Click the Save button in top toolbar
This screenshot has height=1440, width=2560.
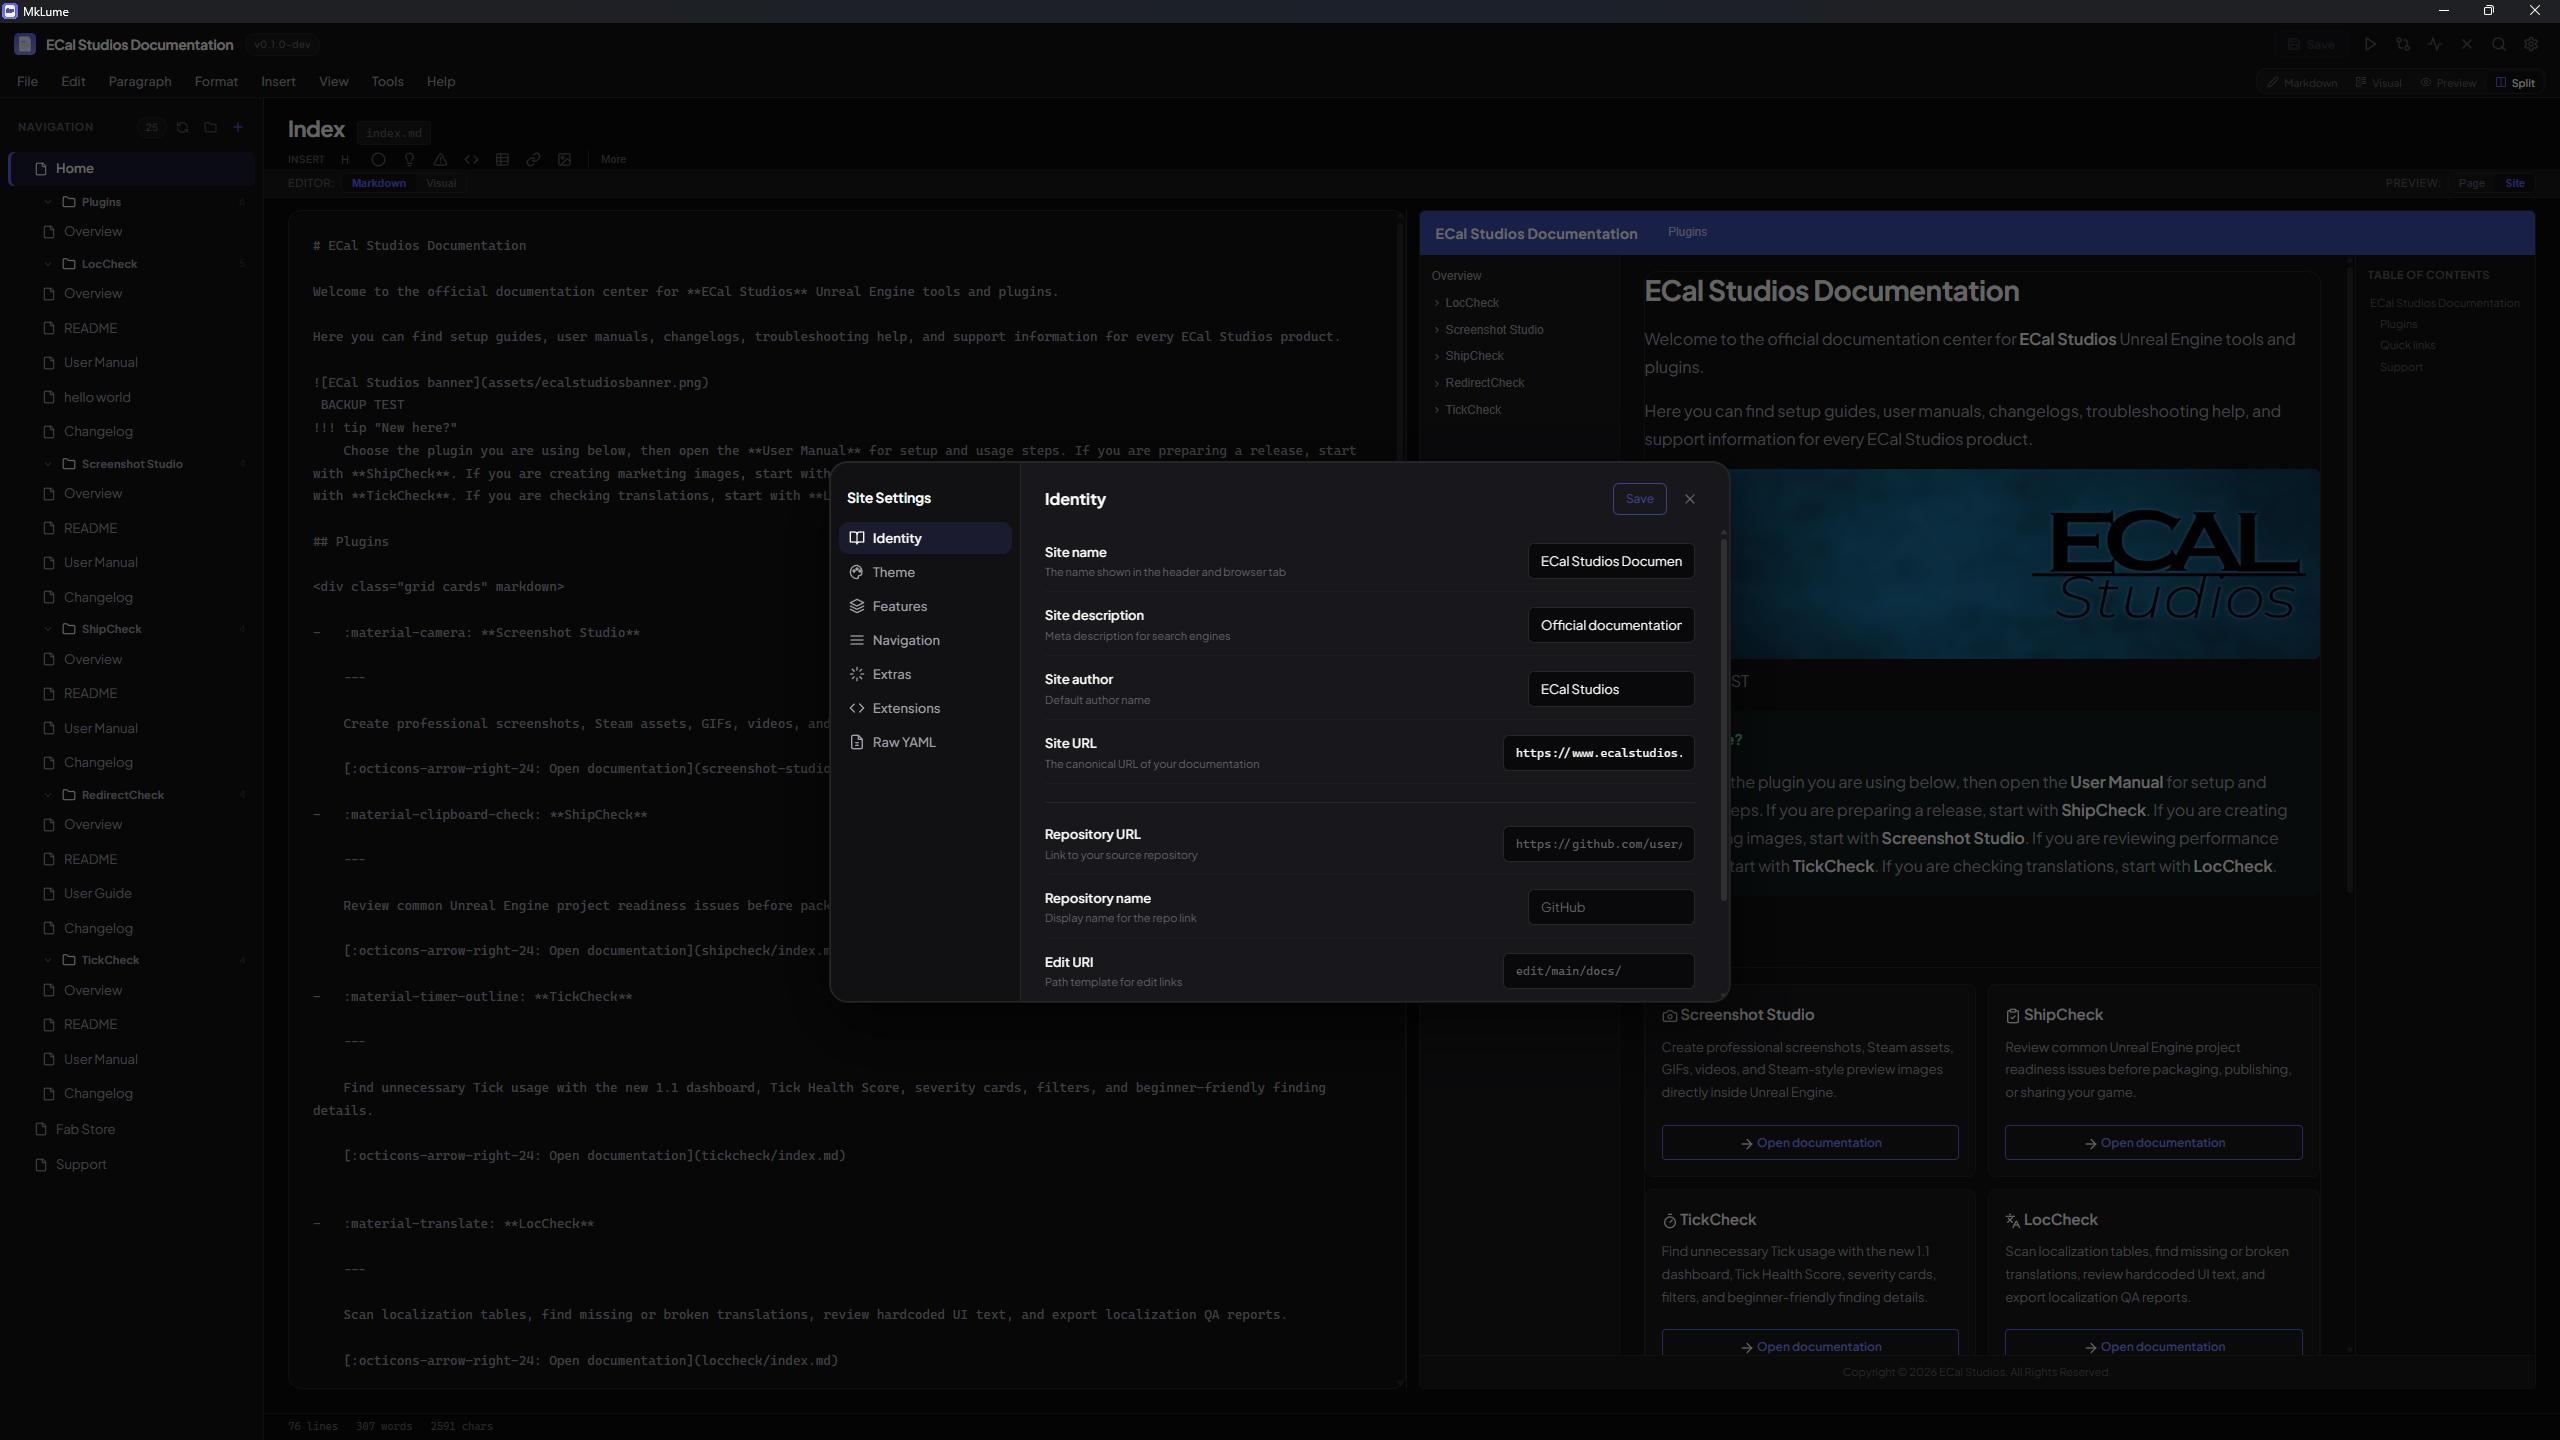pyautogui.click(x=2311, y=44)
